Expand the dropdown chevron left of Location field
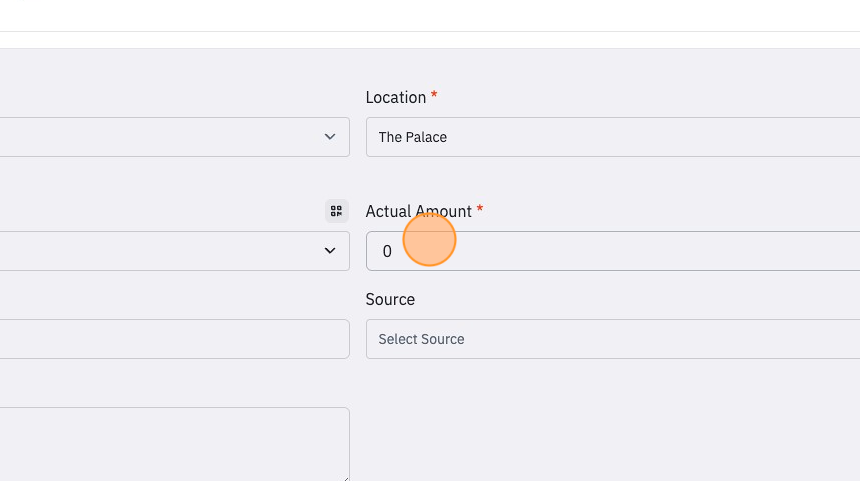The image size is (860, 481). point(330,137)
